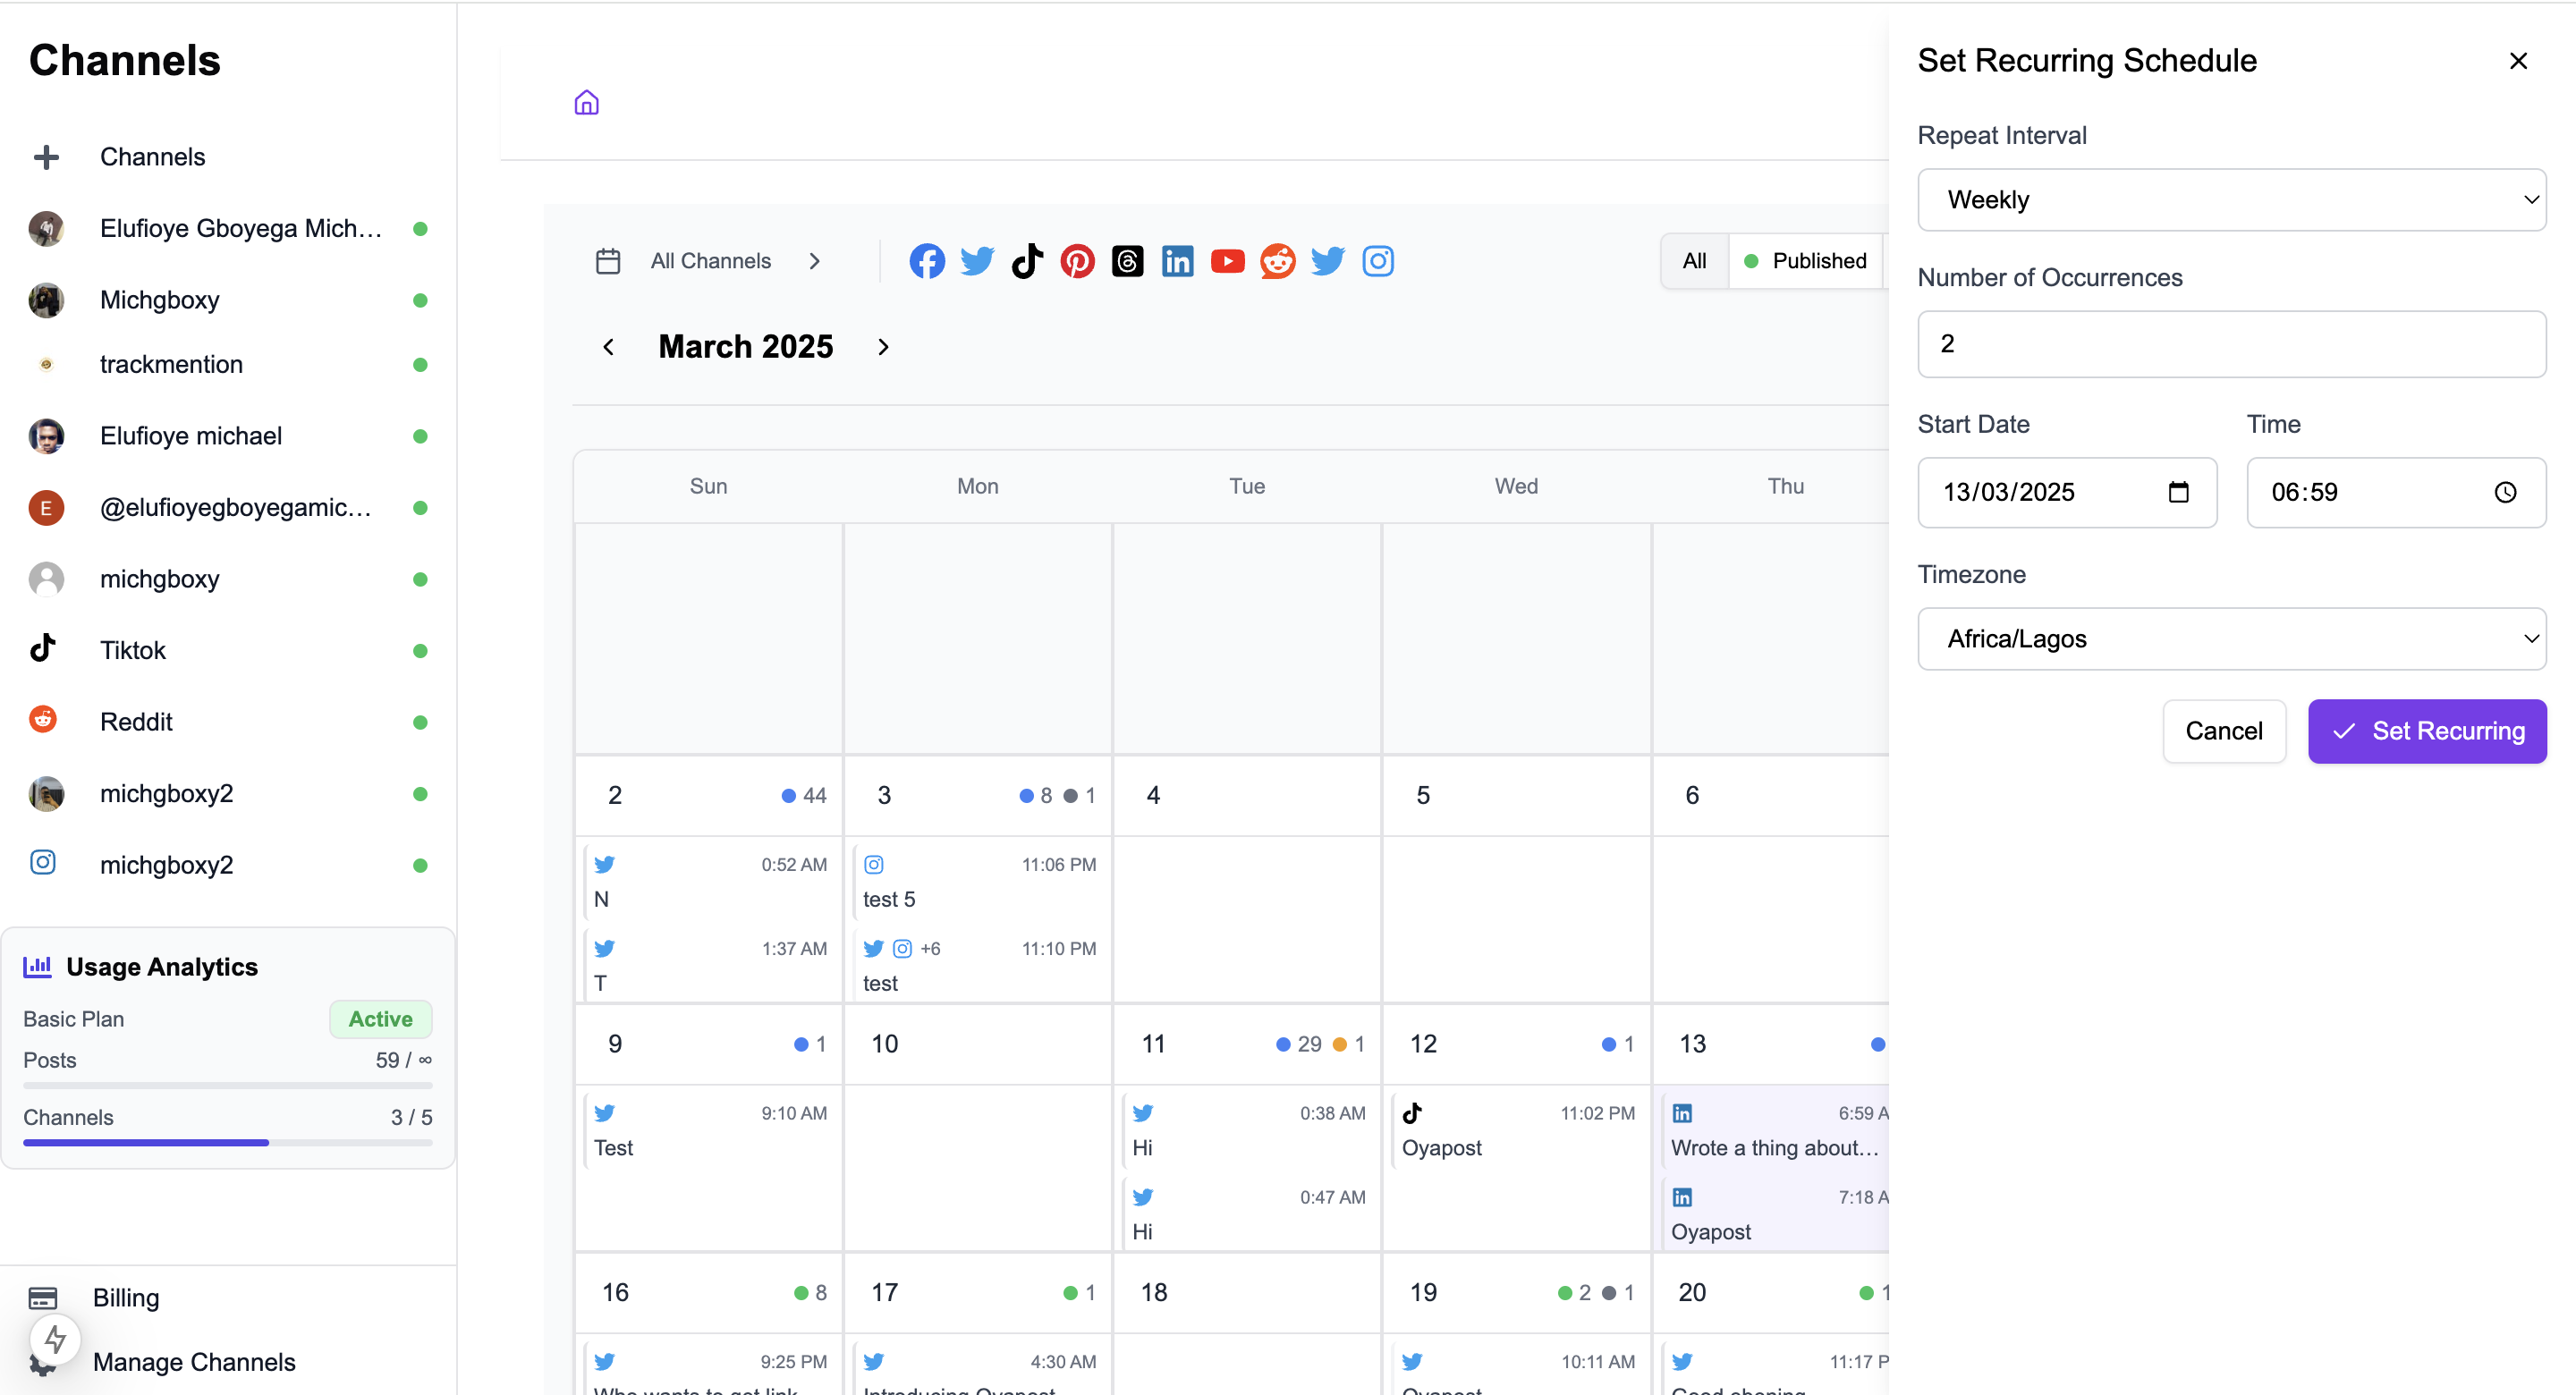
Task: Open the Timezone Africa/Lagos dropdown
Action: 2231,639
